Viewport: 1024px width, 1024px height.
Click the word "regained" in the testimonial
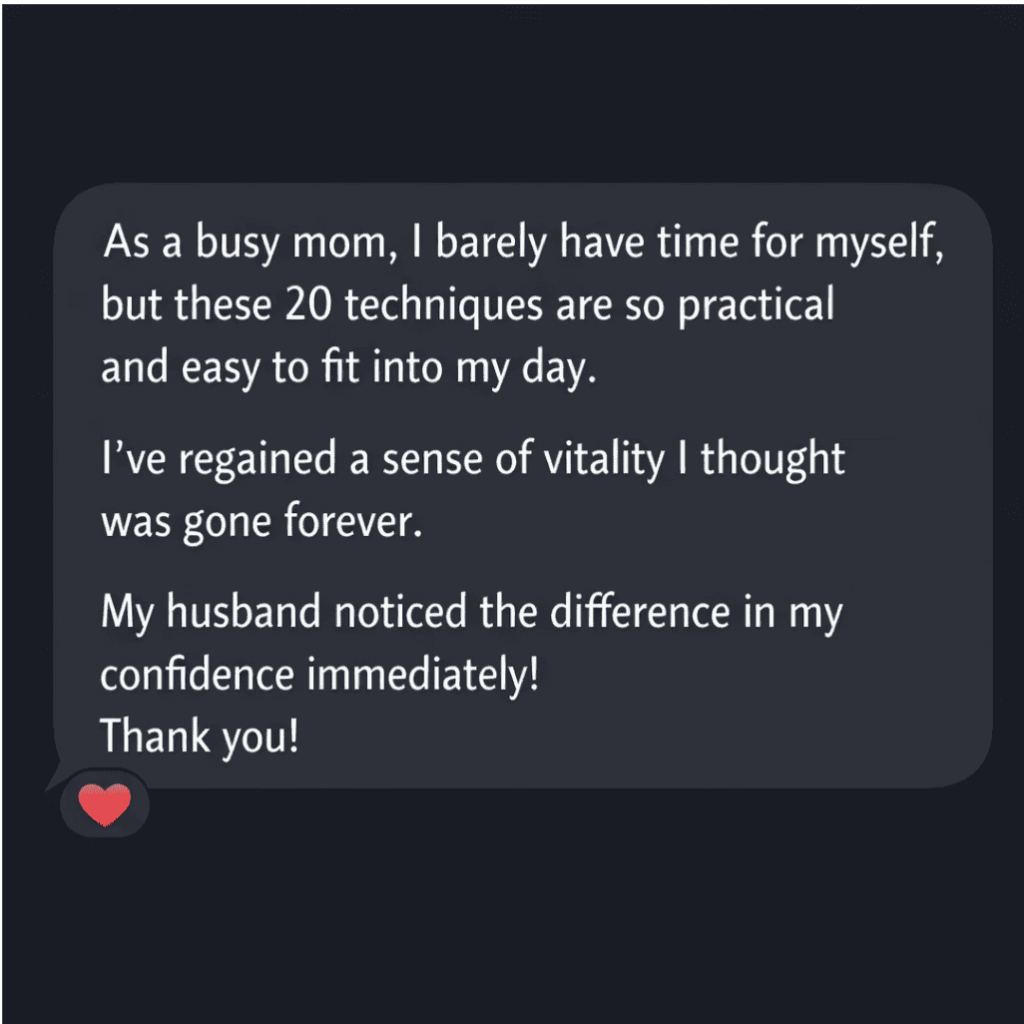pos(249,461)
